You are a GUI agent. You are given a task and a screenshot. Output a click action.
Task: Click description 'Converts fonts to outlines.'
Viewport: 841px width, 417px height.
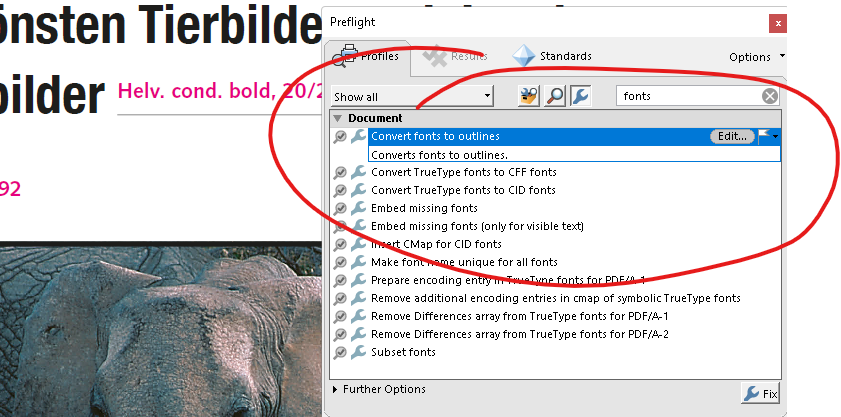coord(439,155)
